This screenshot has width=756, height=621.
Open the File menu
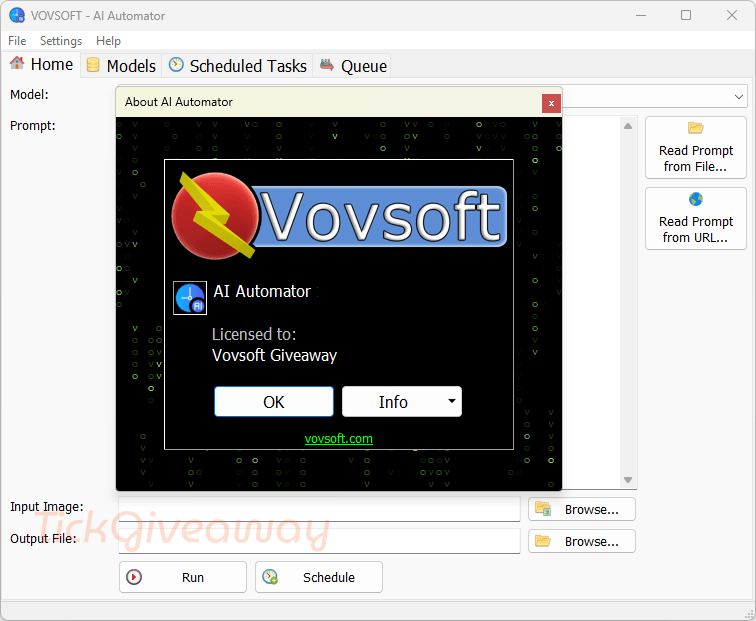tap(17, 41)
